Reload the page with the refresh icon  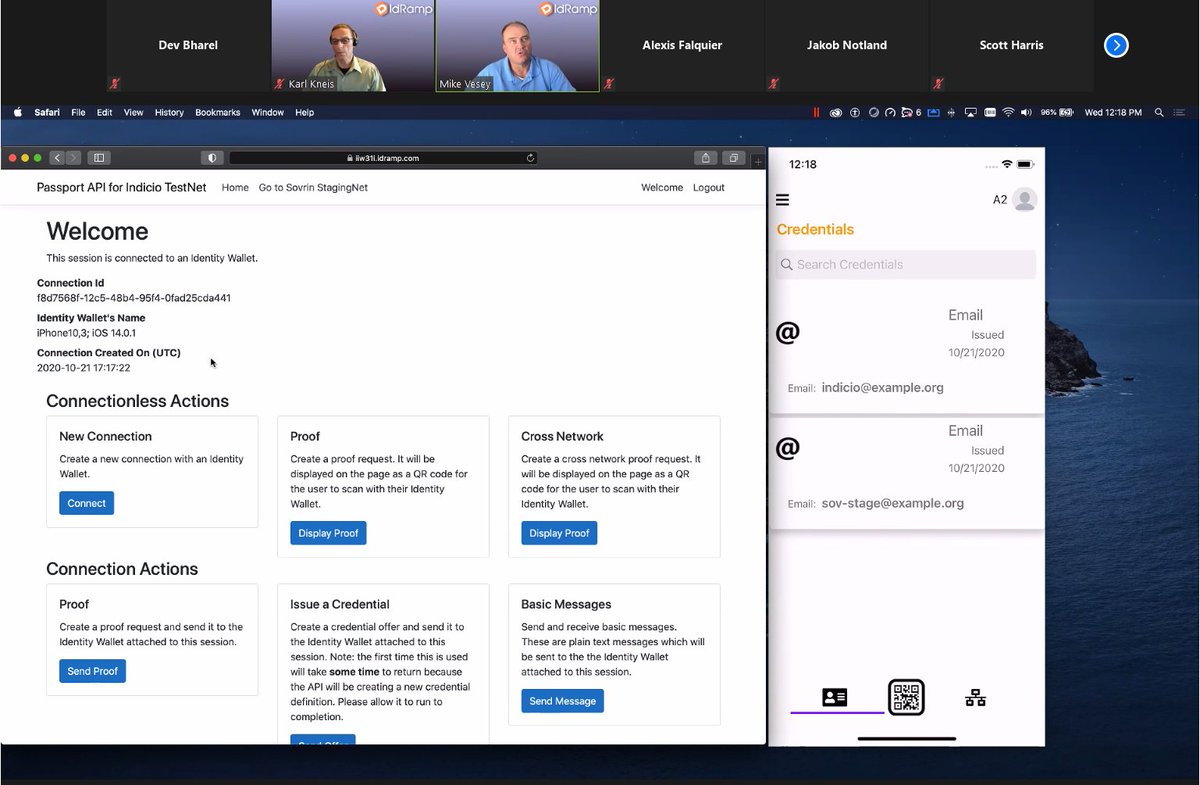[x=530, y=158]
